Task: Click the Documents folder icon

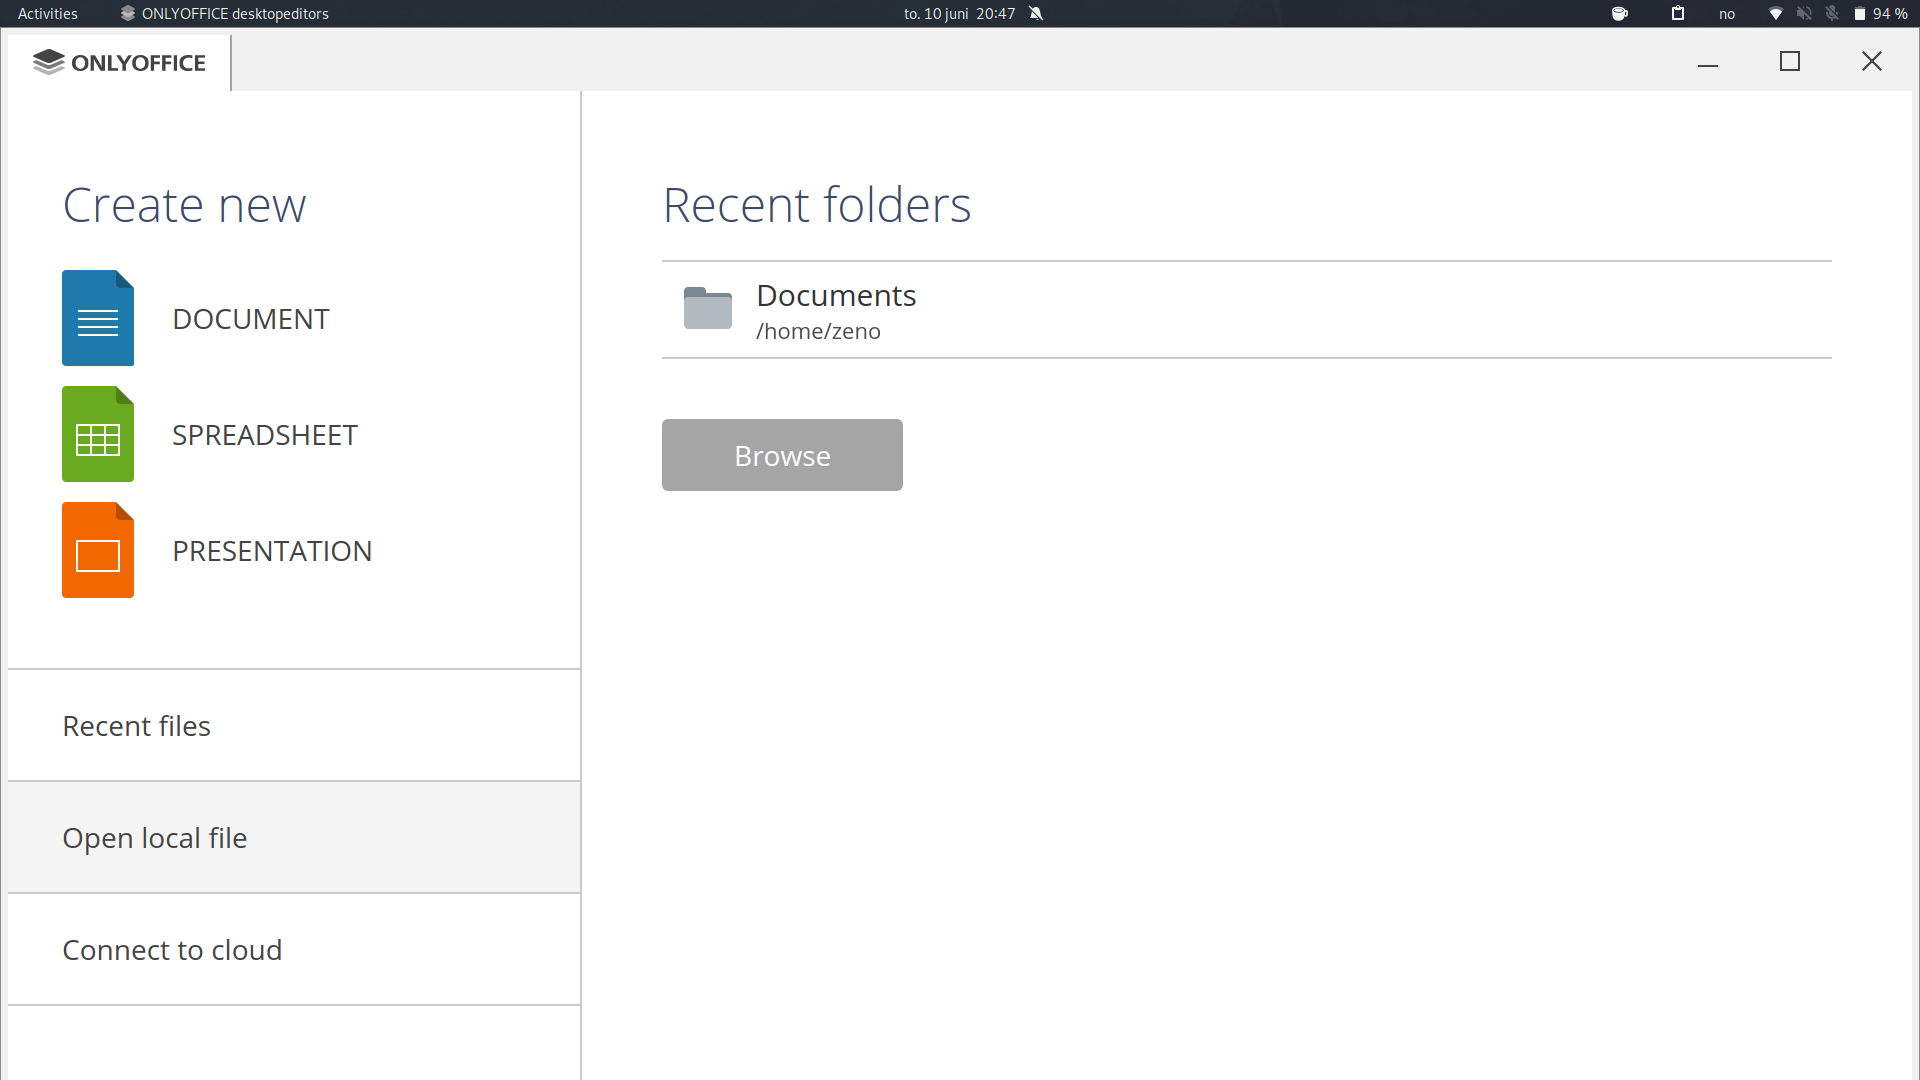Action: click(707, 309)
